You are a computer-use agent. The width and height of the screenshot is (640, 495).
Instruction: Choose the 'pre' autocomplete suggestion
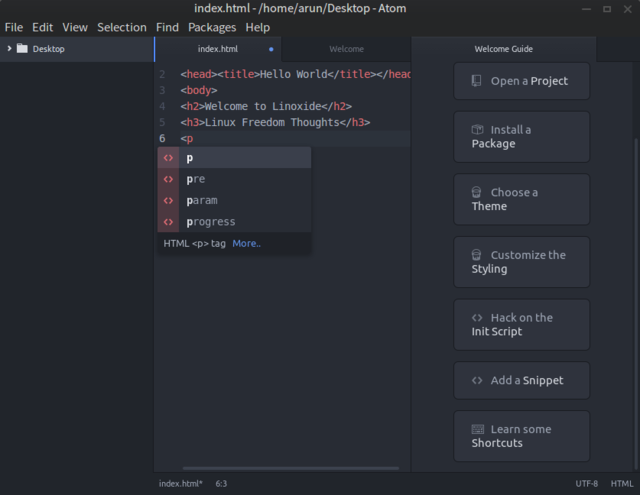point(234,179)
